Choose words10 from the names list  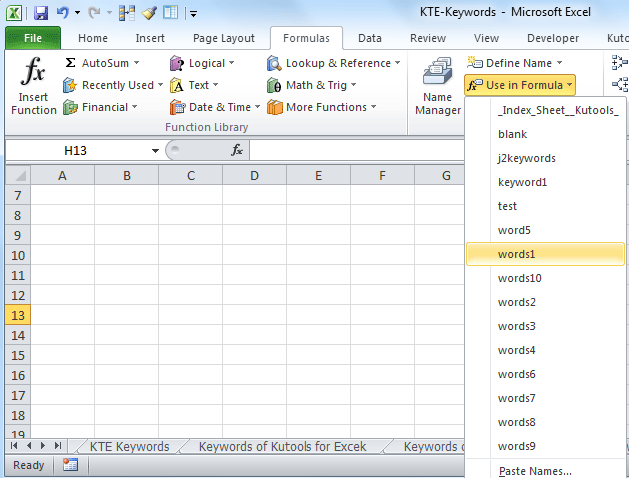pos(545,278)
